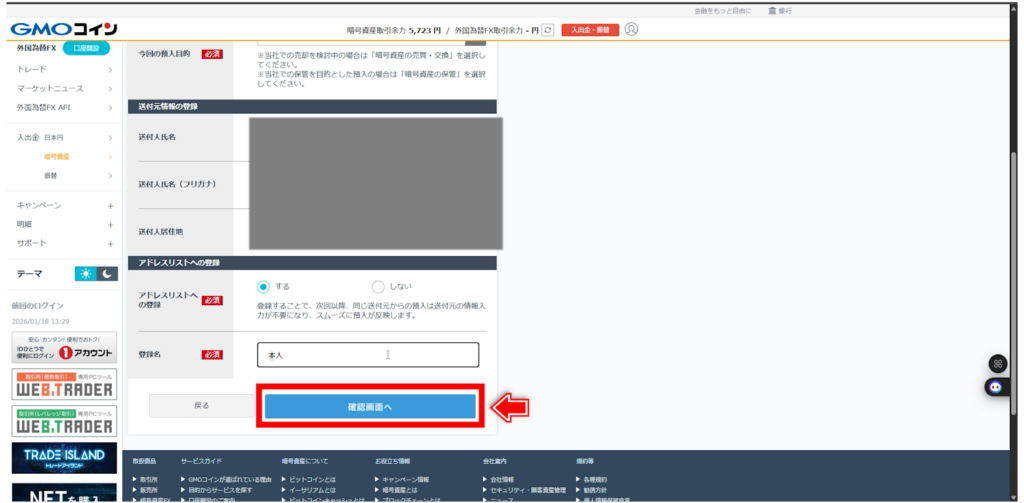1024x503 pixels.
Task: Open the Discord floating icon
Action: [x=996, y=386]
